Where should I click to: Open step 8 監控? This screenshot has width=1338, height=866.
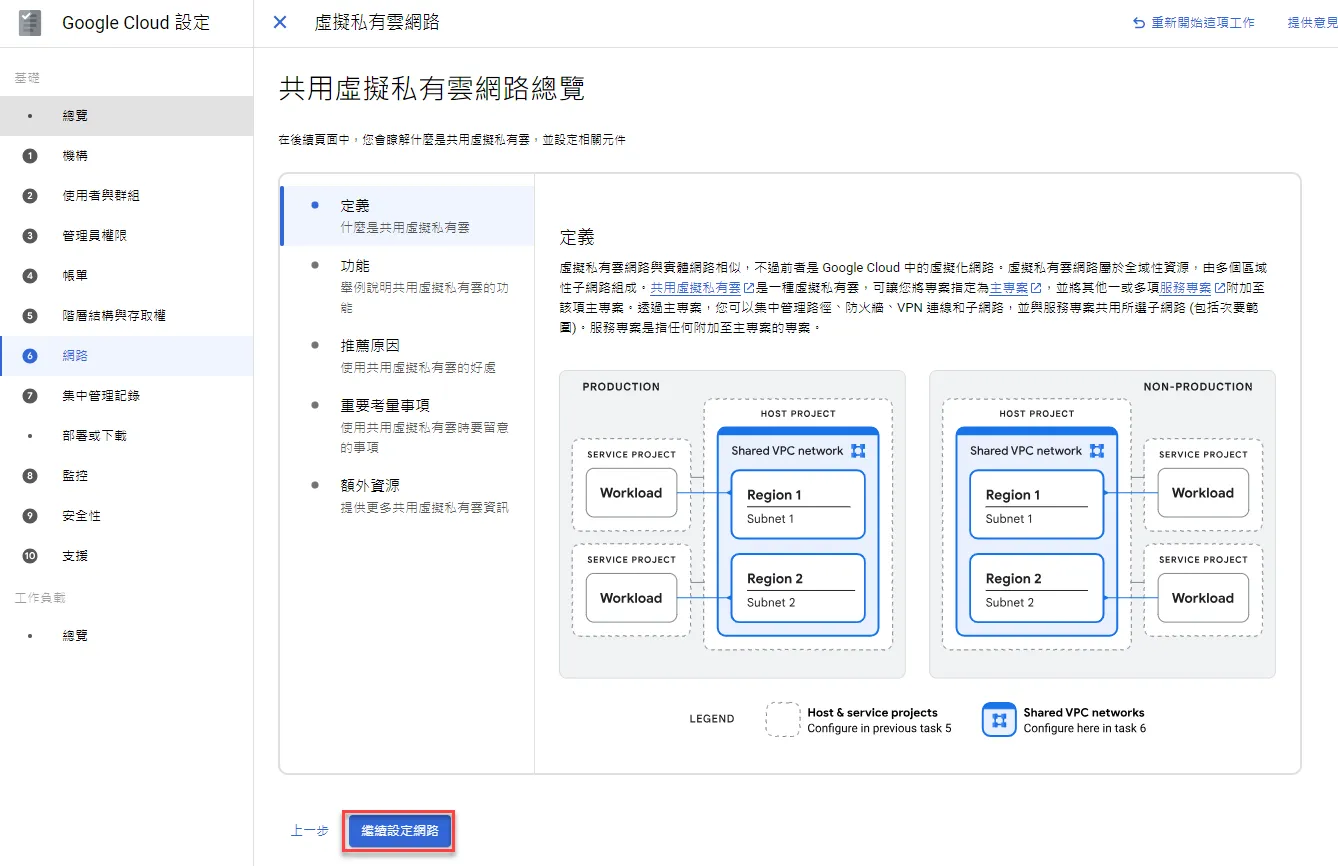(x=126, y=476)
